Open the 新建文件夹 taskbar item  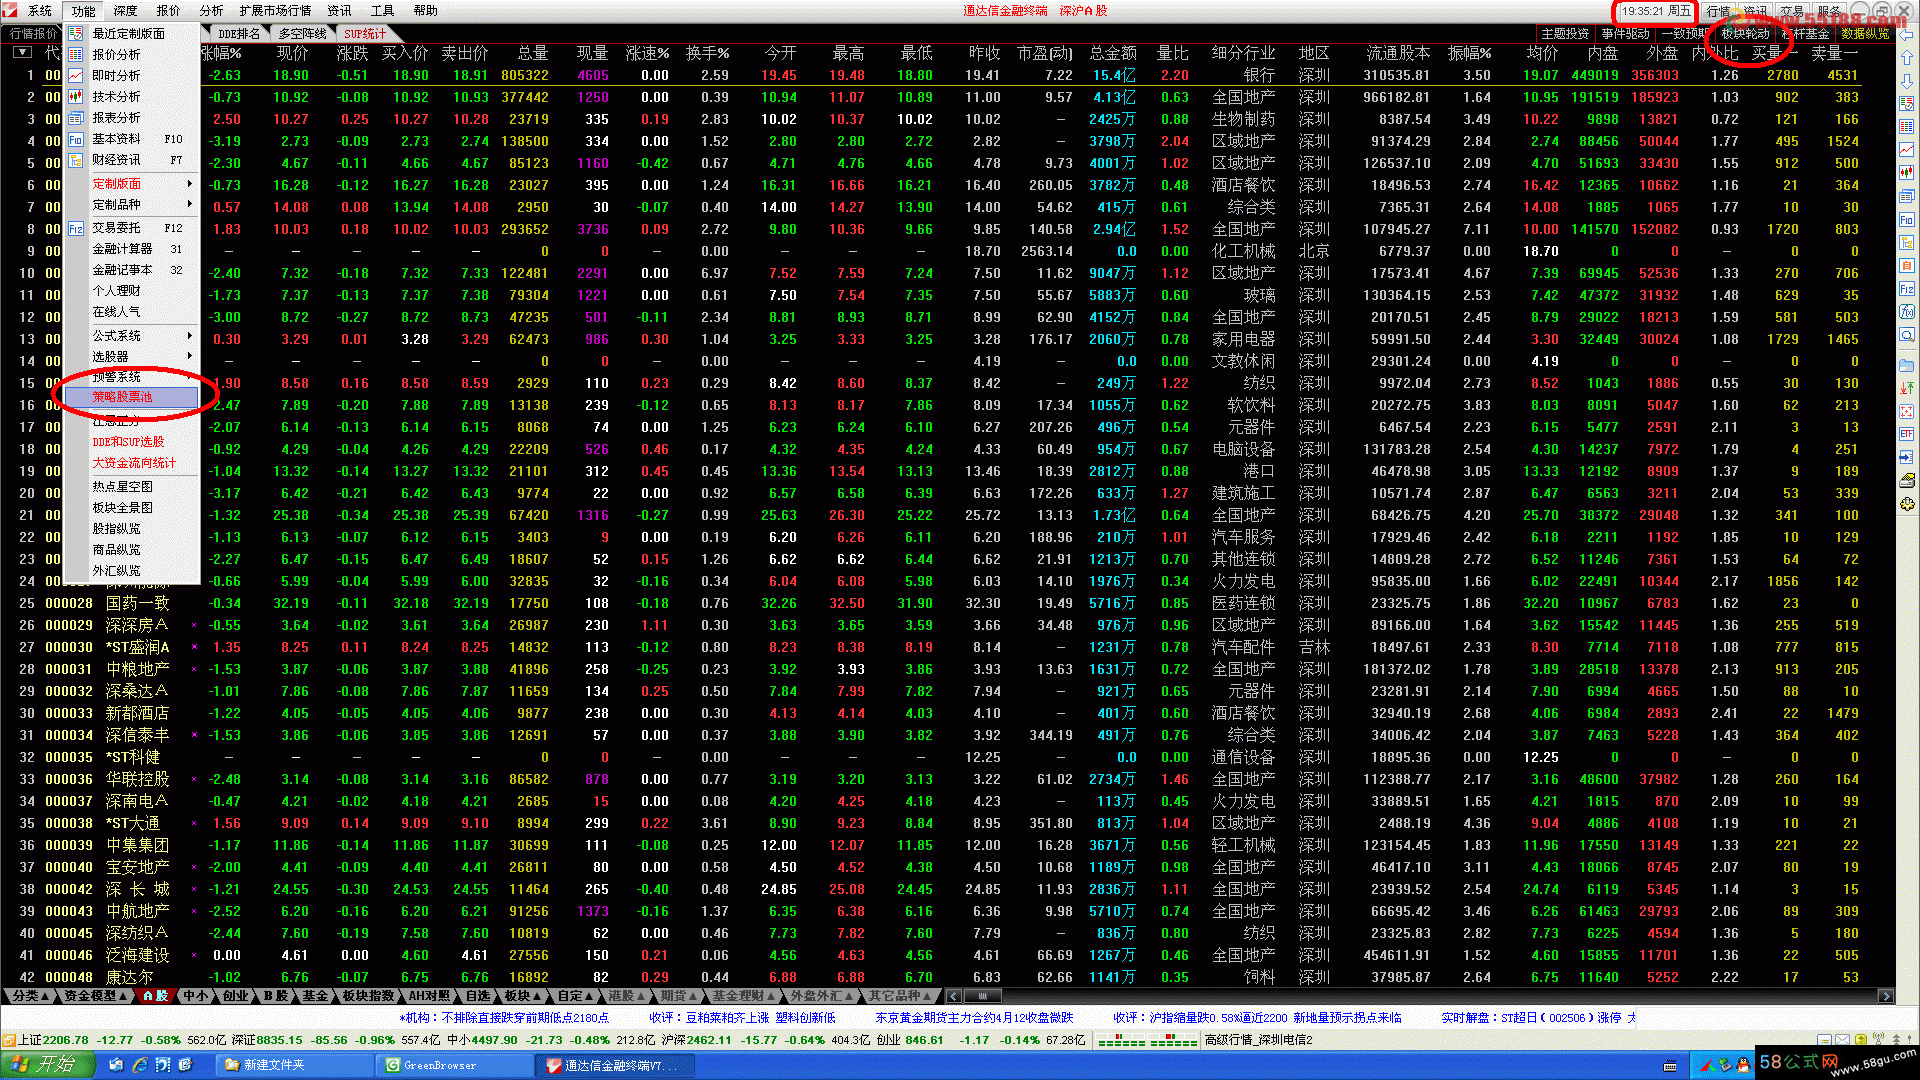click(x=294, y=1066)
